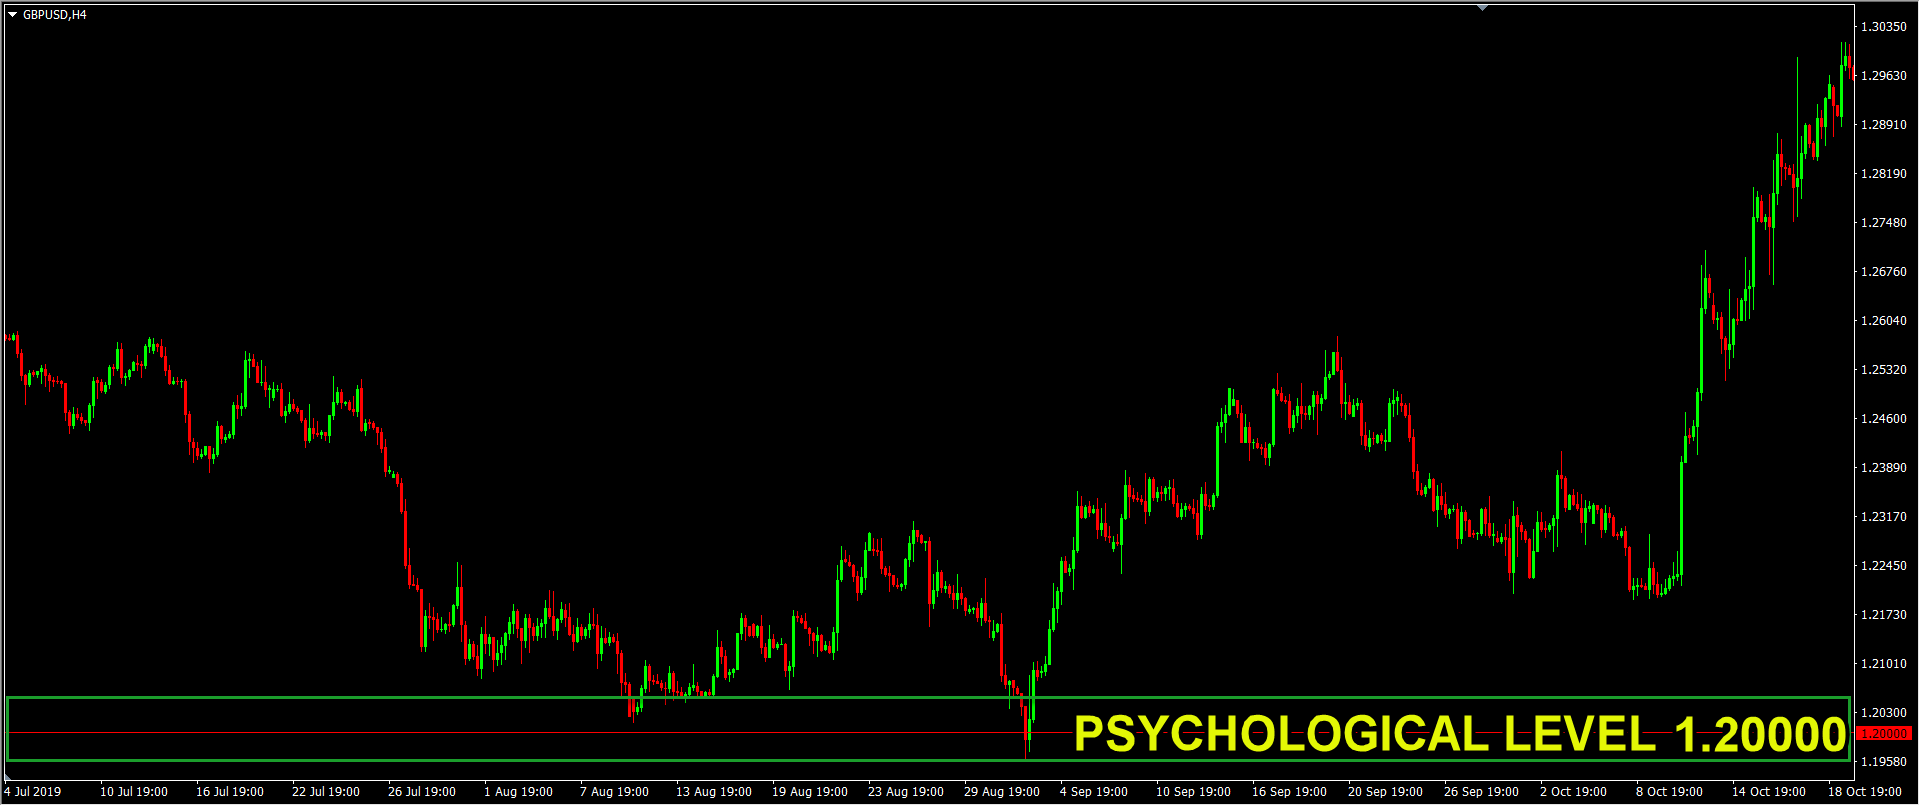Click the red 1.20000 price tag

pos(1883,734)
